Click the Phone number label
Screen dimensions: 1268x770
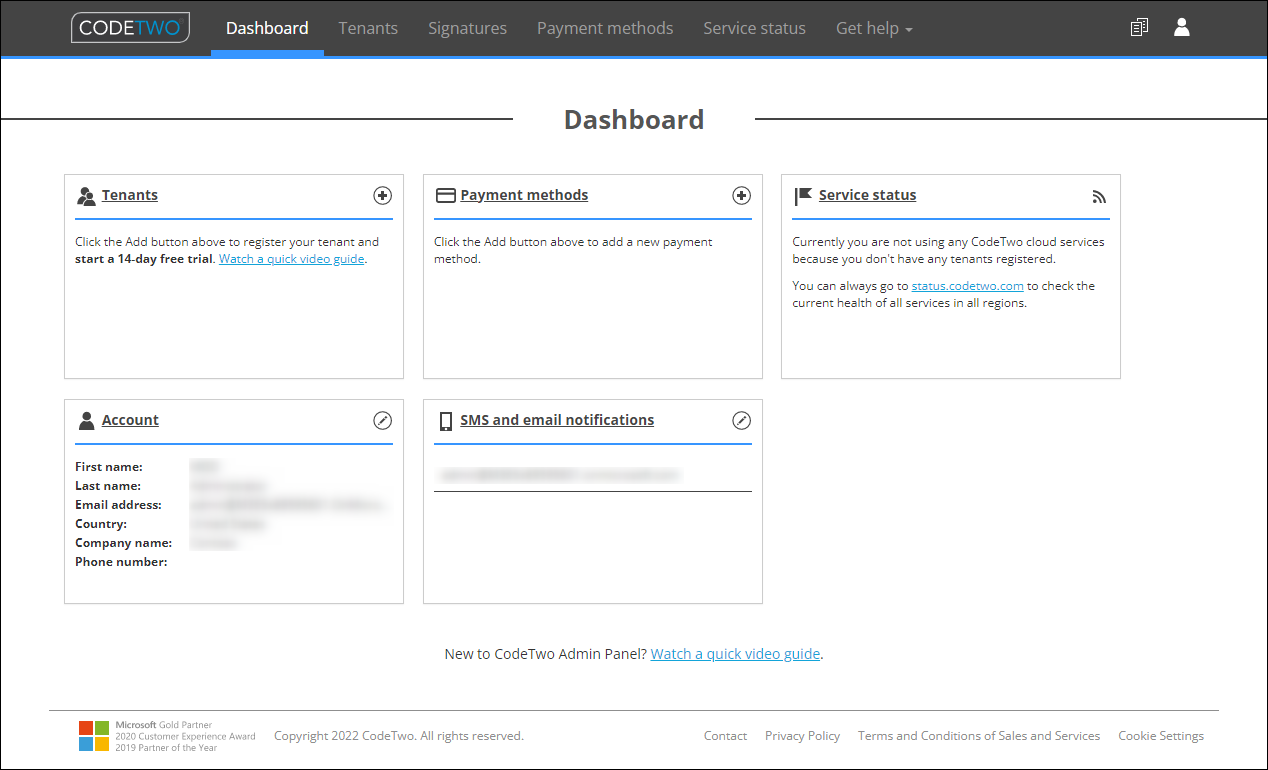click(121, 562)
